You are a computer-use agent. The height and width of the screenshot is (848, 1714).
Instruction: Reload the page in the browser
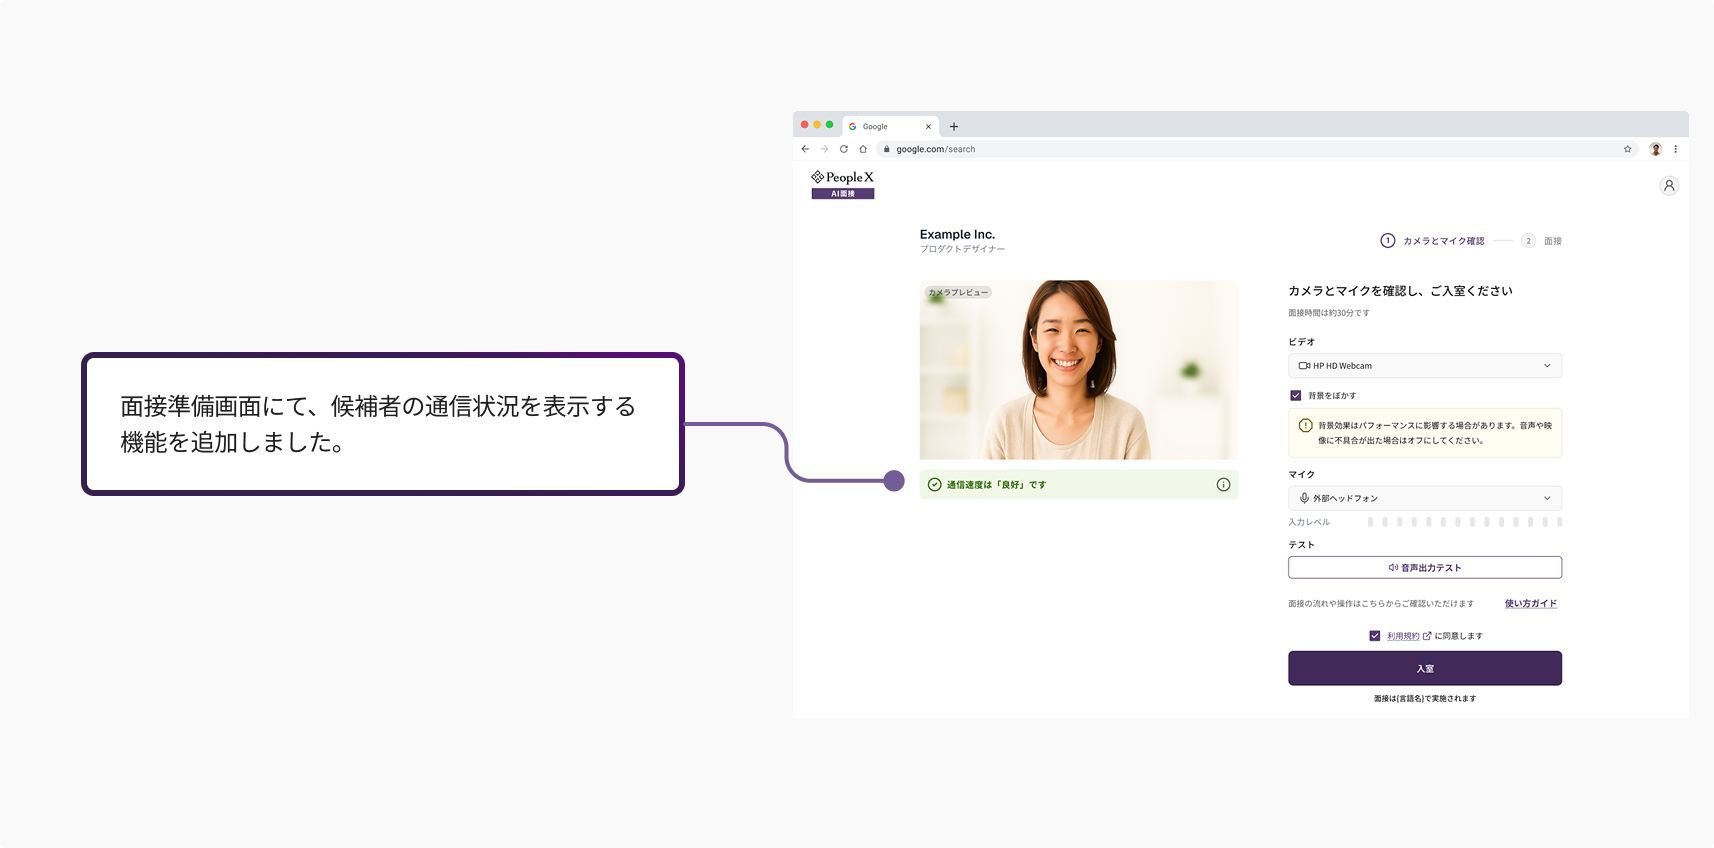click(844, 149)
